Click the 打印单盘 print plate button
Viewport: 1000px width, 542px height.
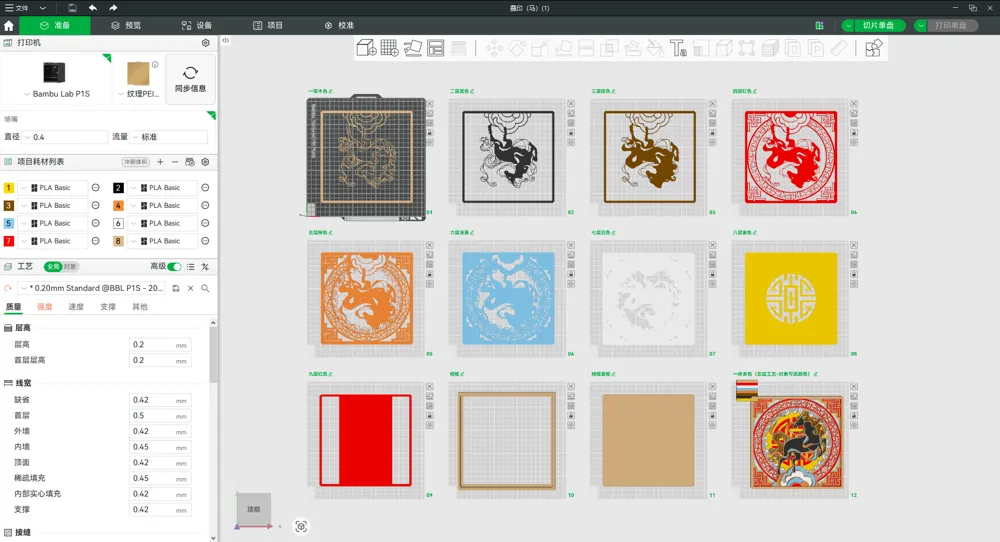pos(951,26)
